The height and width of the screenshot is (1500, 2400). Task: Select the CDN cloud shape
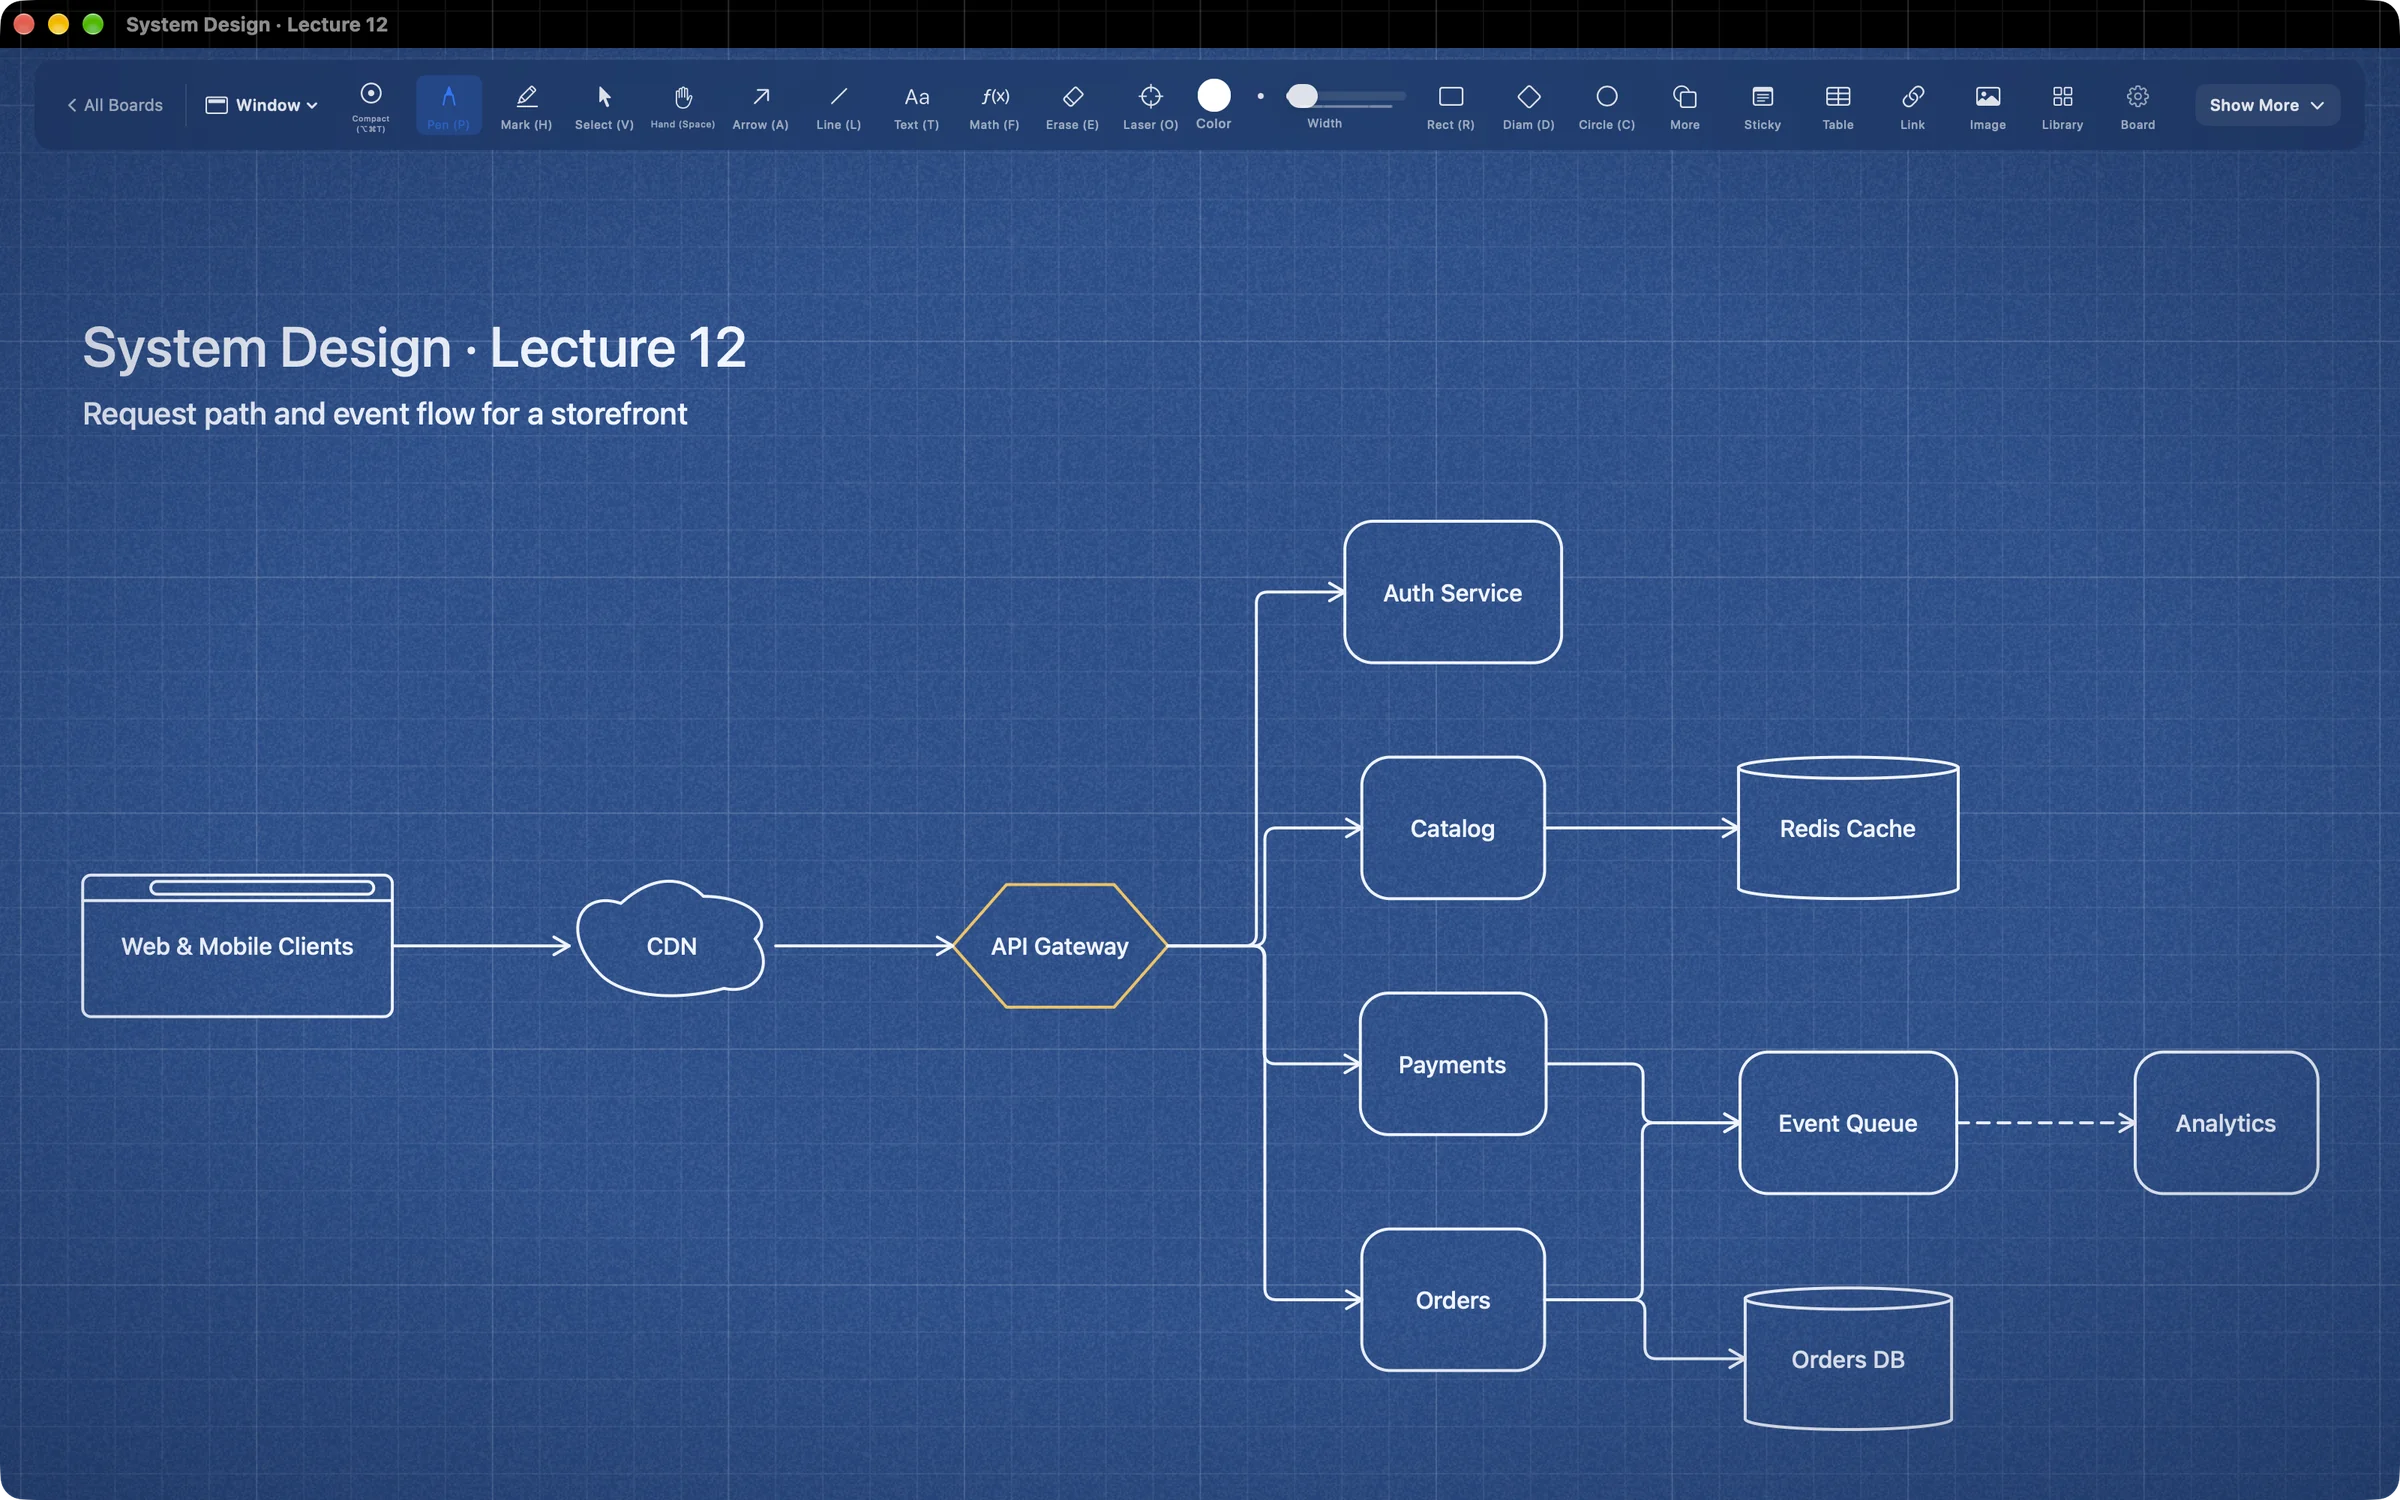click(x=671, y=940)
